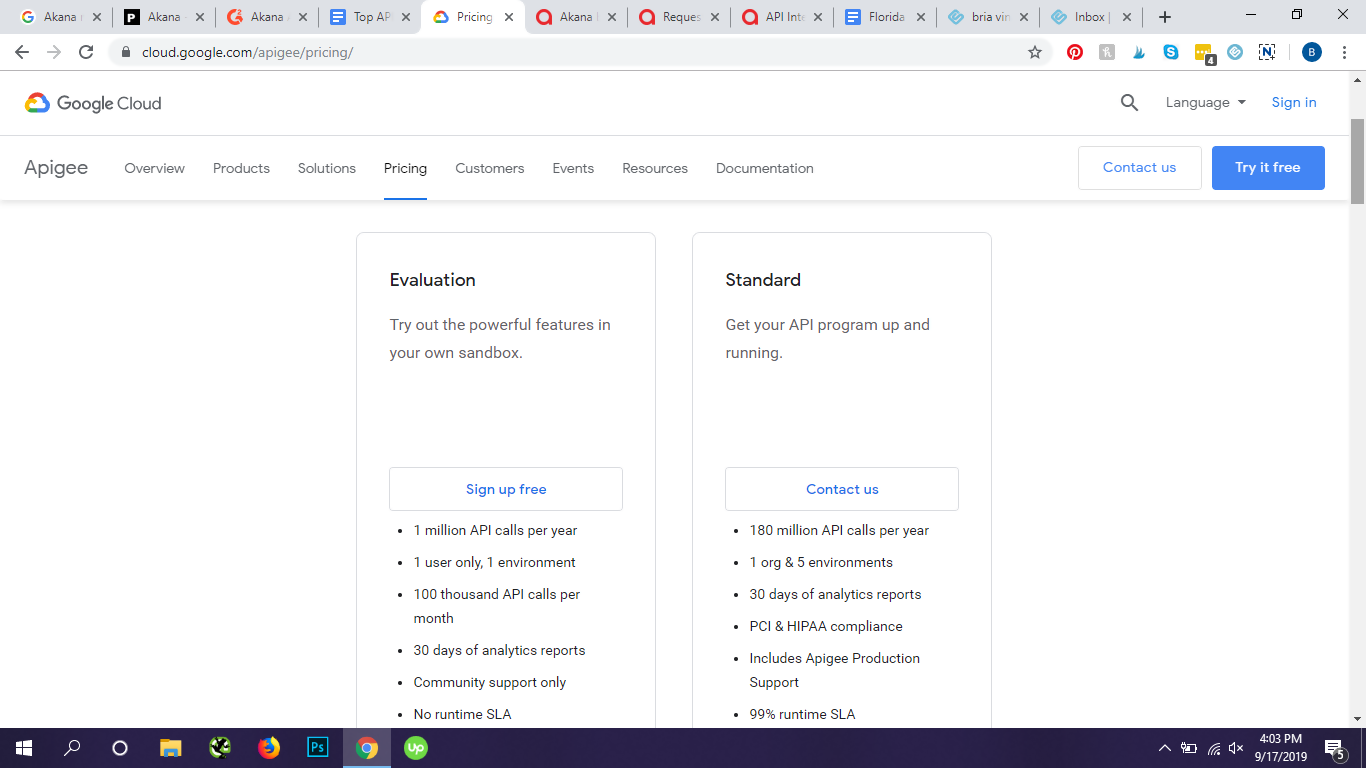Screen dimensions: 1366x768
Task: Click the Google Cloud logo
Action: click(x=93, y=103)
